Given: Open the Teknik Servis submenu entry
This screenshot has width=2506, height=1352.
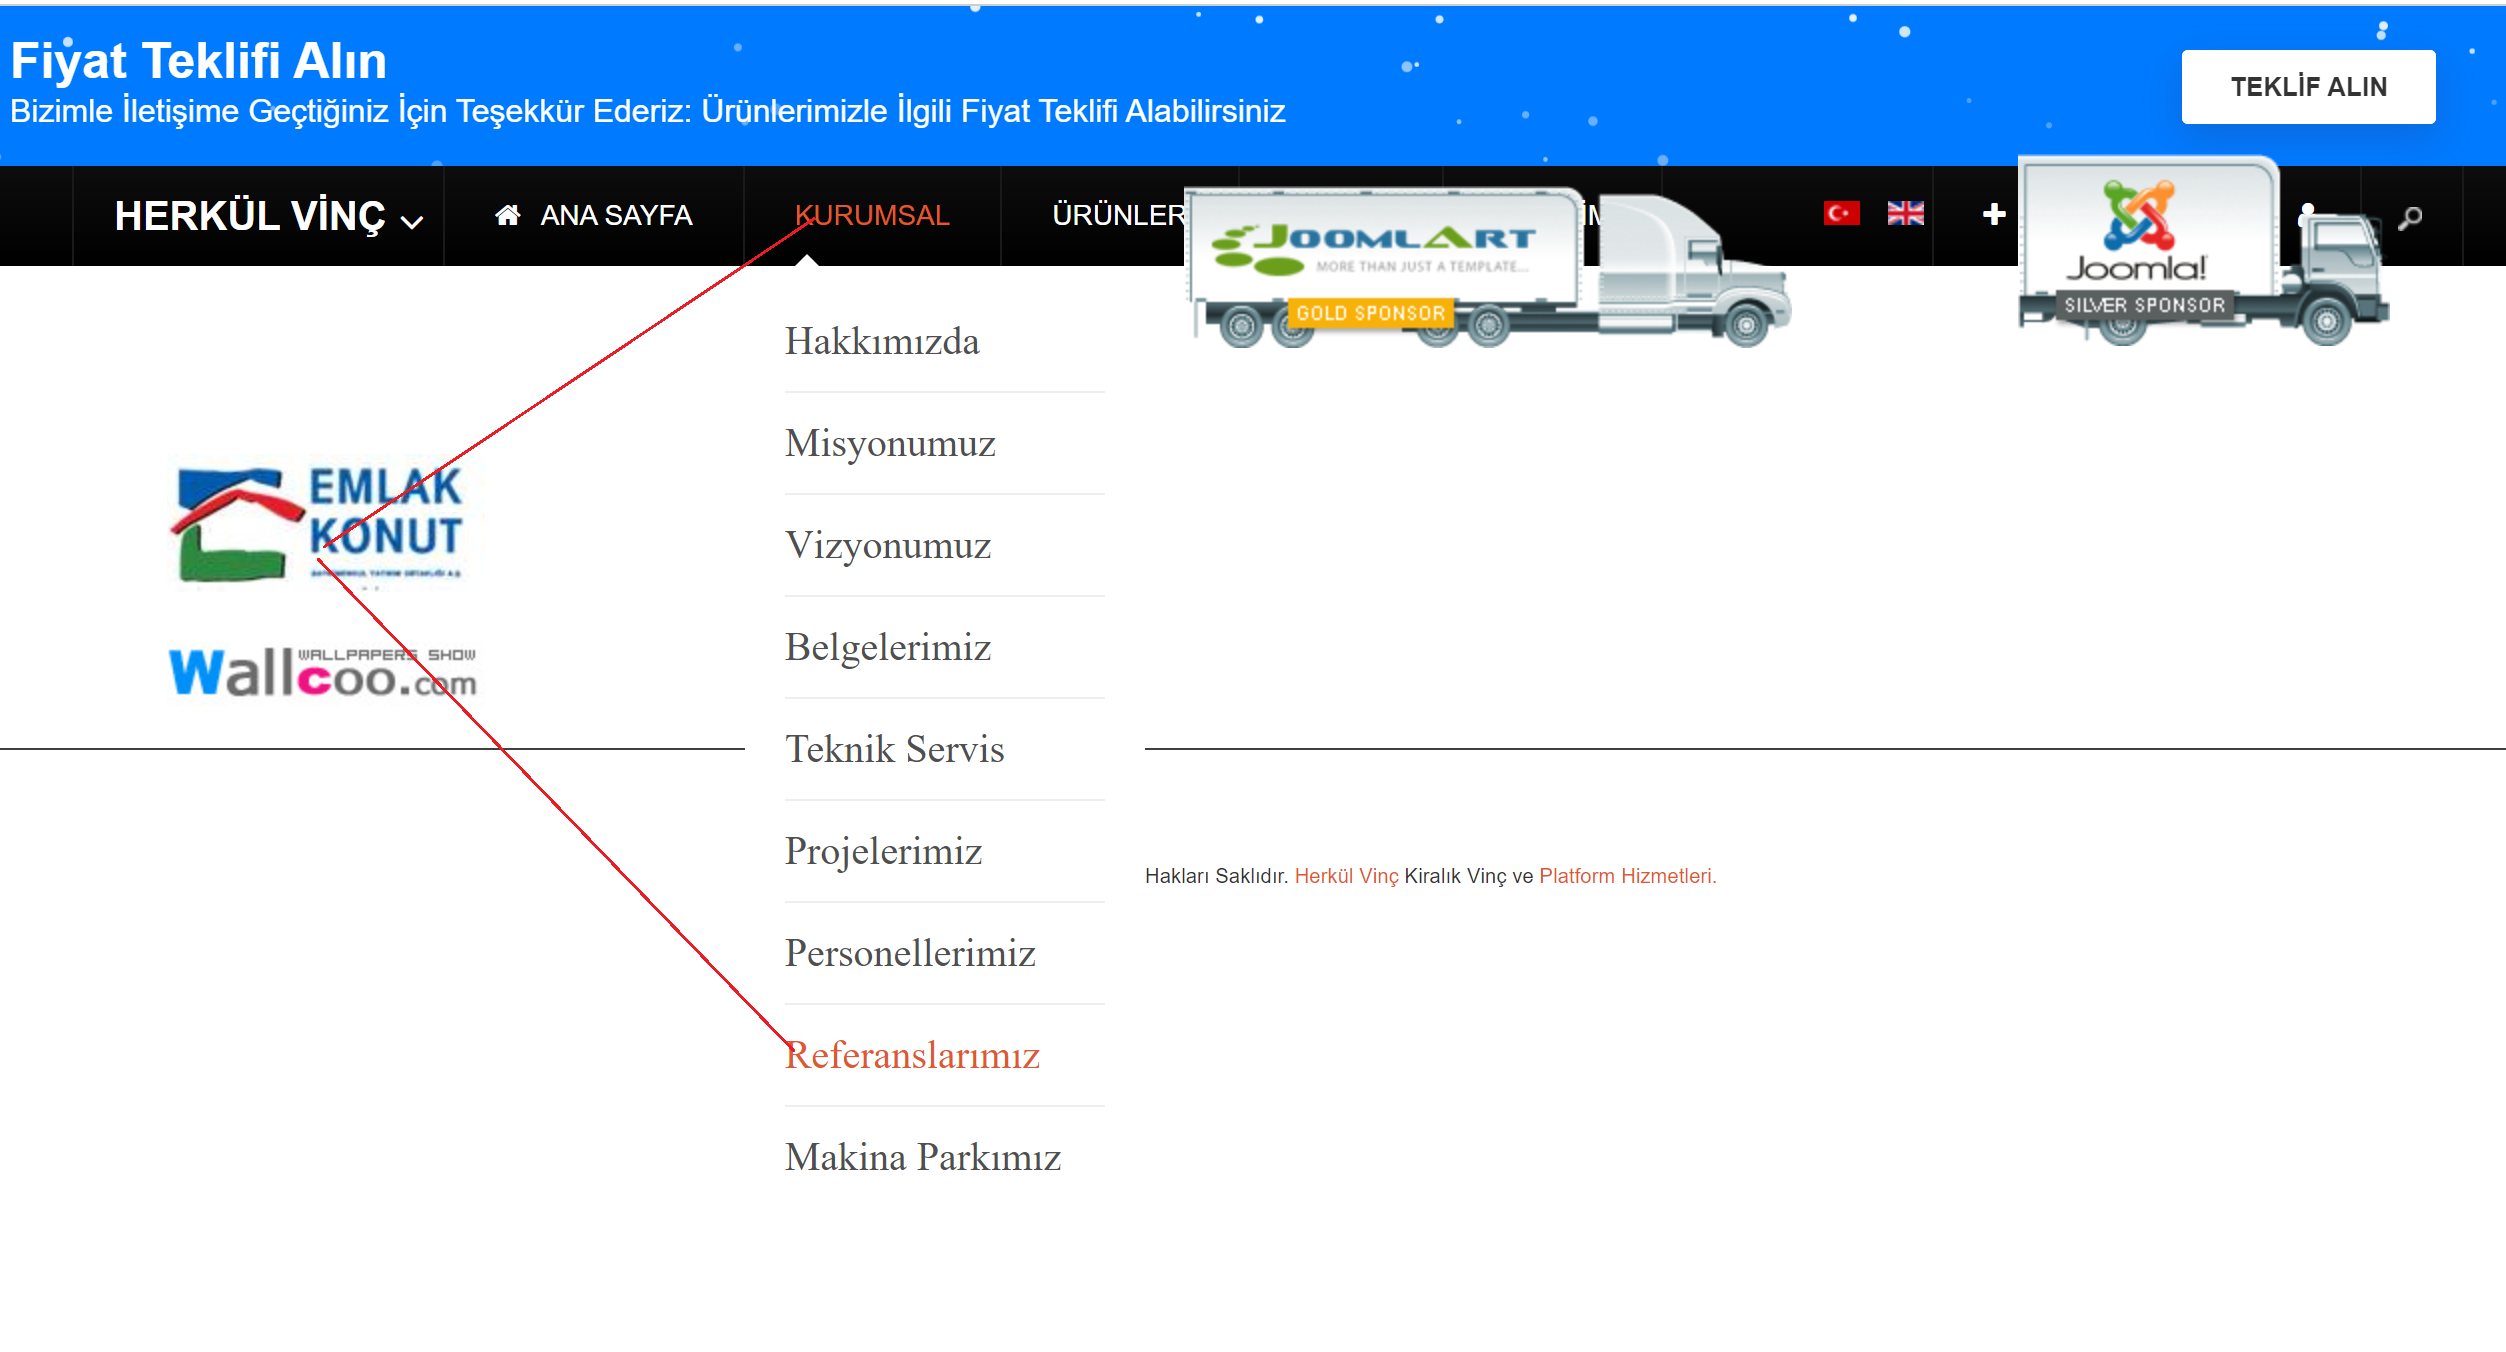Looking at the screenshot, I should [x=894, y=749].
